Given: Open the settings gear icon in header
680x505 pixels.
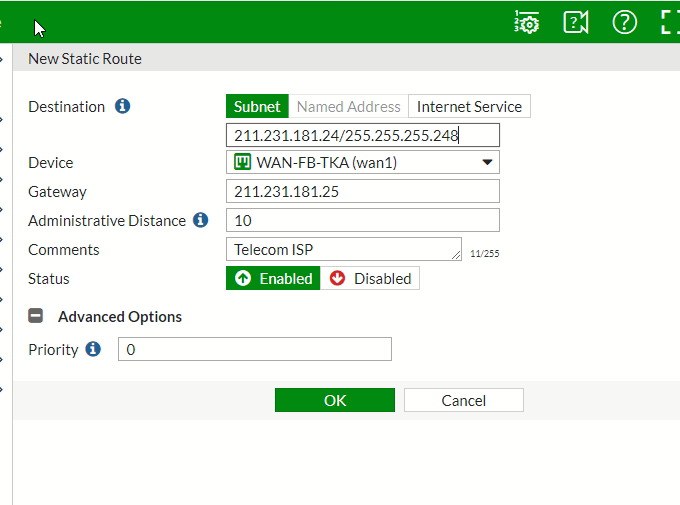Looking at the screenshot, I should [527, 22].
